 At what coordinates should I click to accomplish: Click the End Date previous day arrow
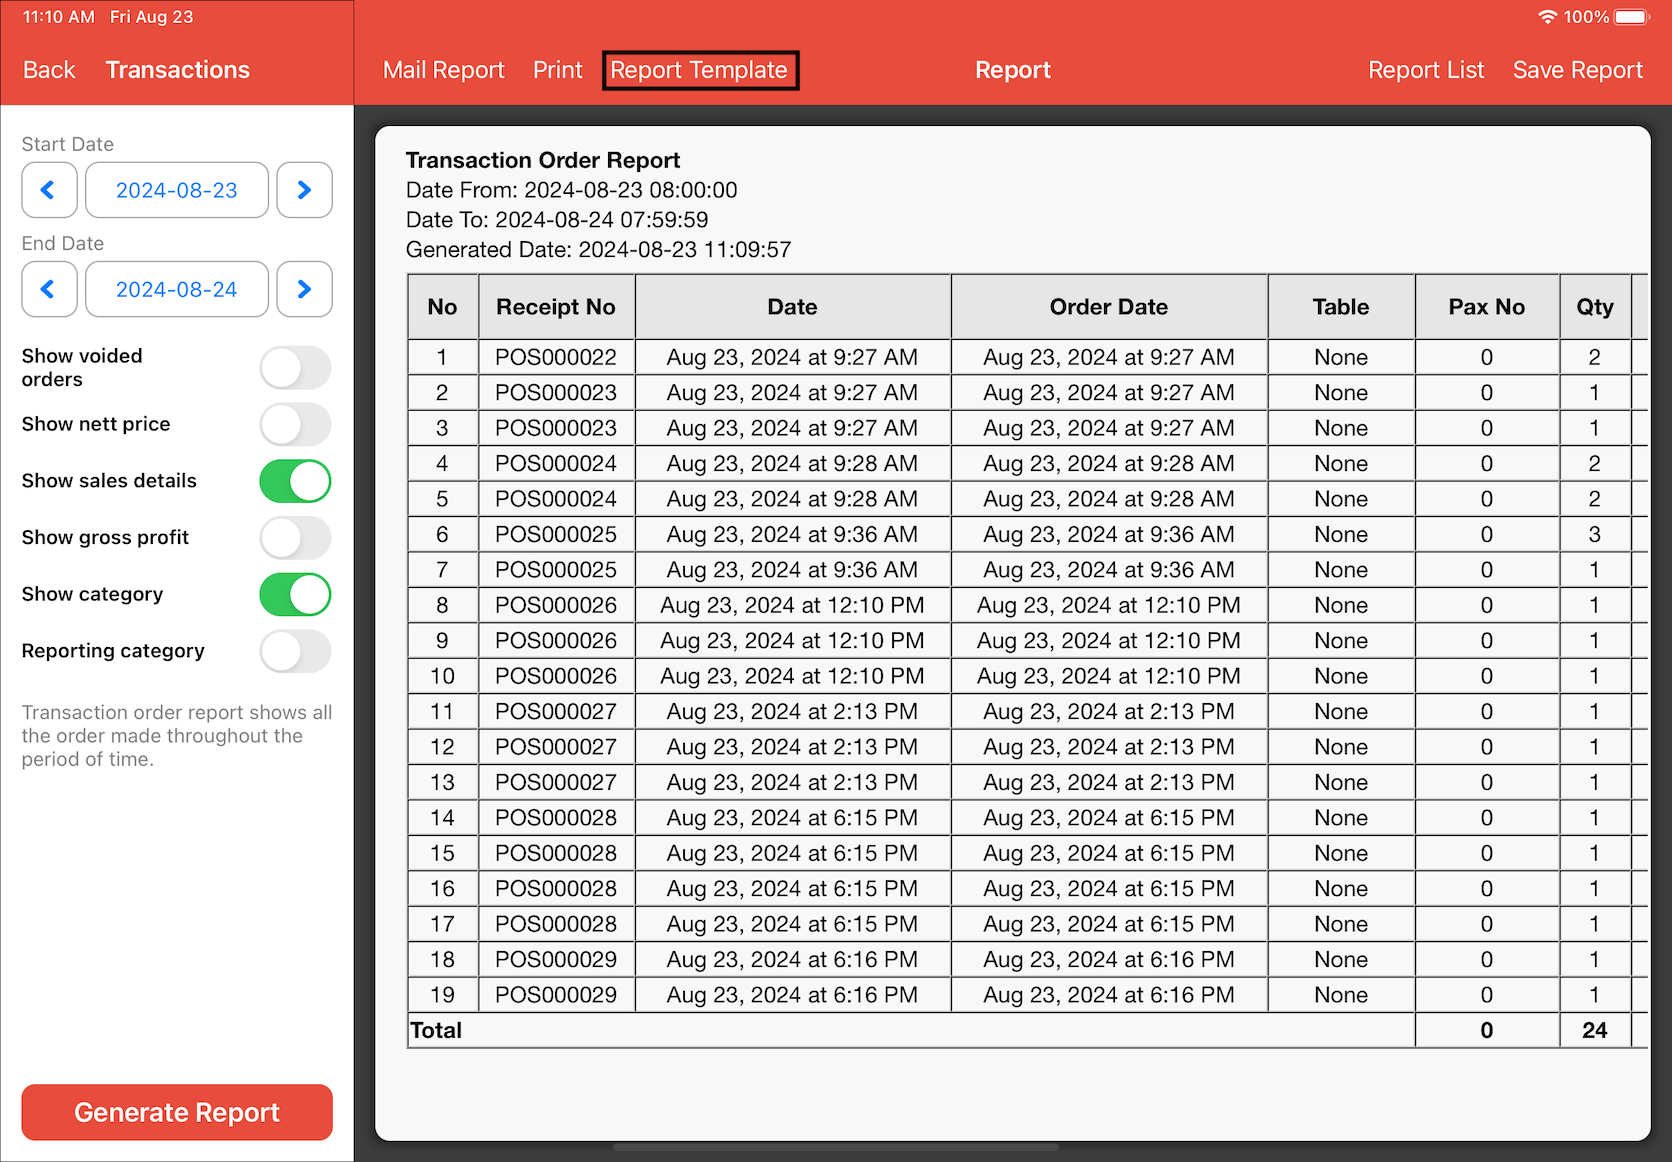coord(49,289)
